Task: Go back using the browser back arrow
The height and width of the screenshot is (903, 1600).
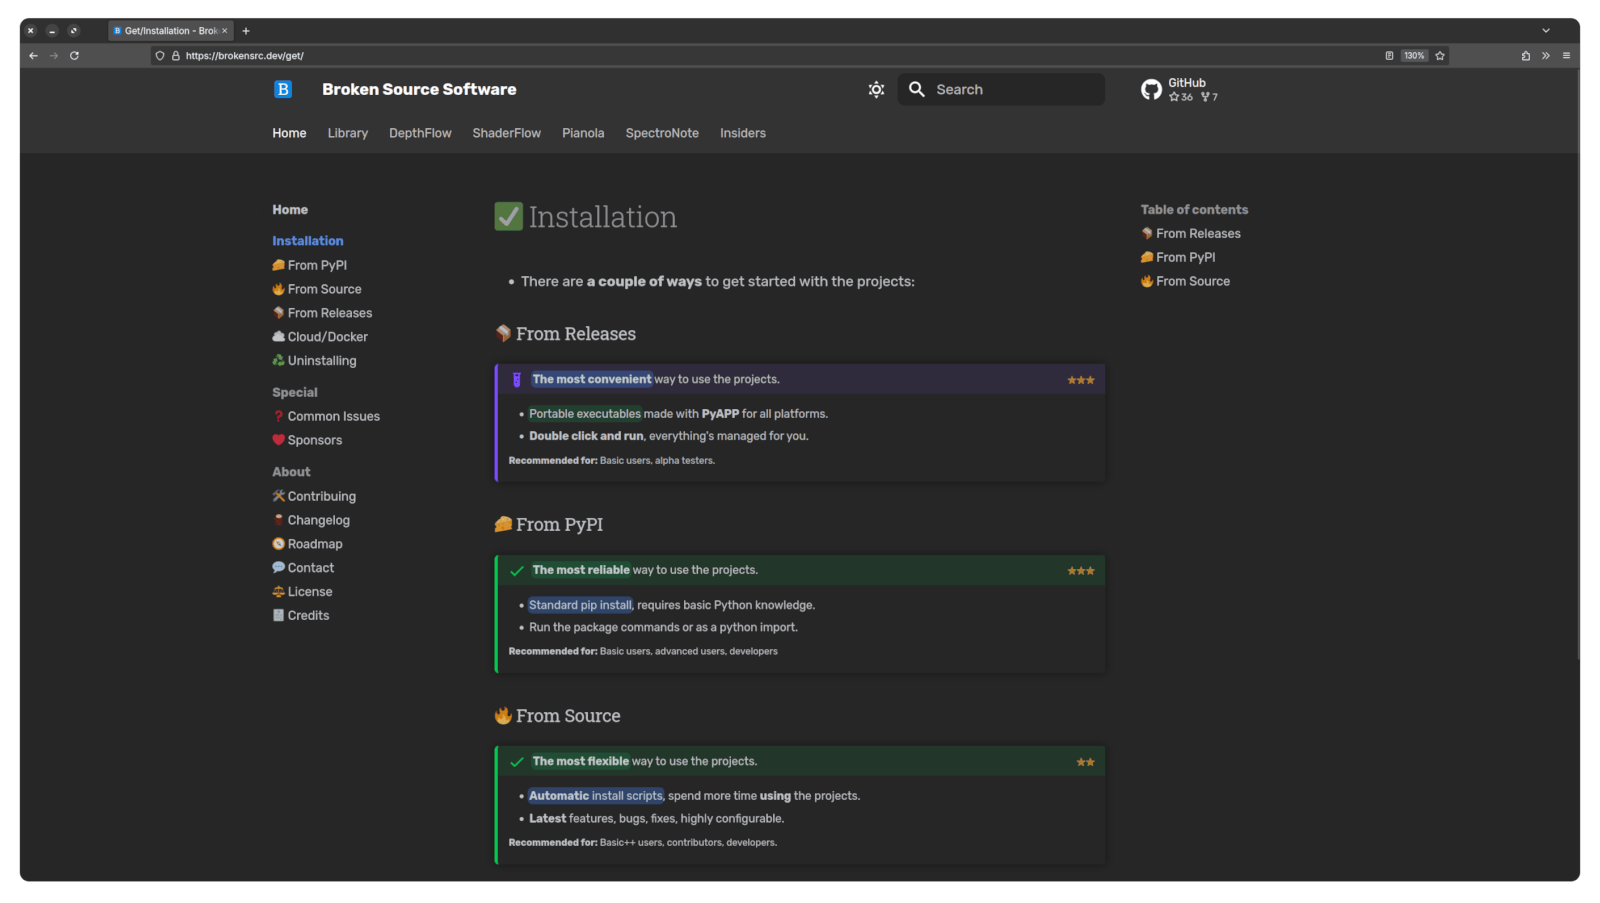Action: (x=33, y=56)
